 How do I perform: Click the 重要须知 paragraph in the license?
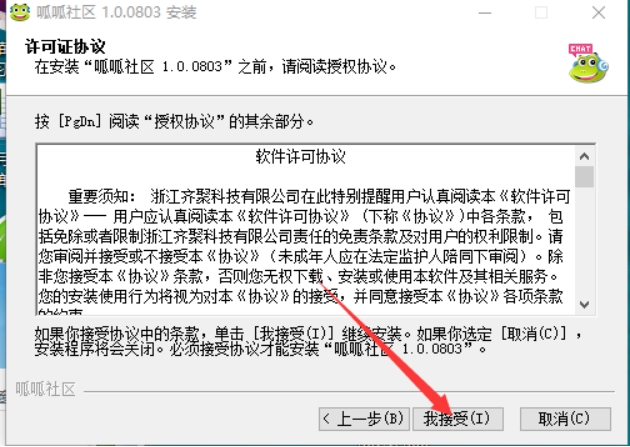pyautogui.click(x=305, y=255)
